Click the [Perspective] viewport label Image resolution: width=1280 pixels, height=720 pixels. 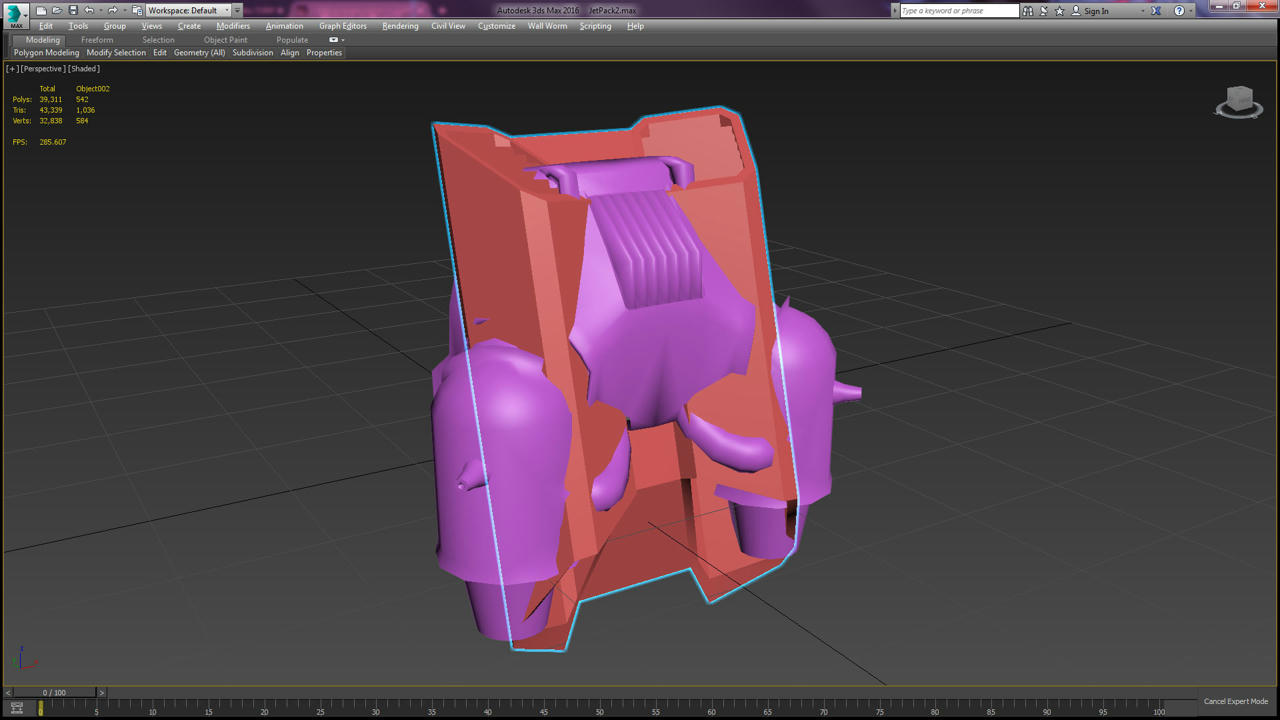coord(43,69)
